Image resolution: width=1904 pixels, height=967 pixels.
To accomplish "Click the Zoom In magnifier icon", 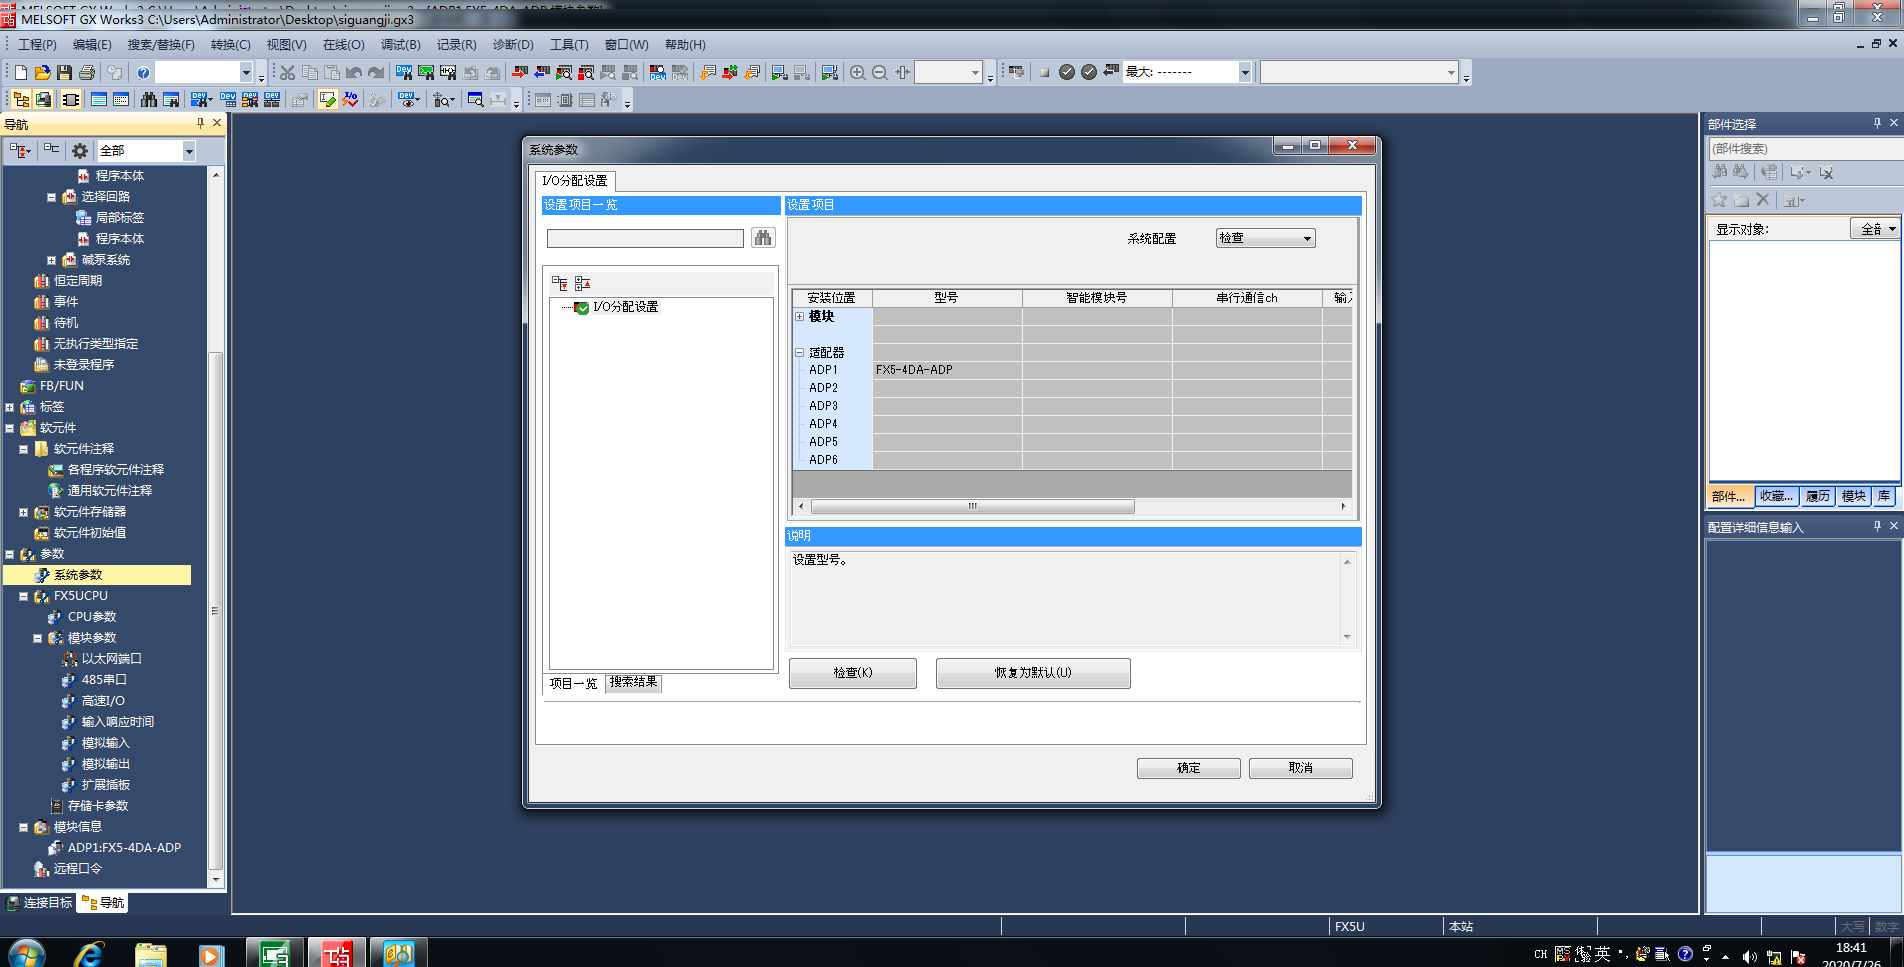I will tap(857, 72).
